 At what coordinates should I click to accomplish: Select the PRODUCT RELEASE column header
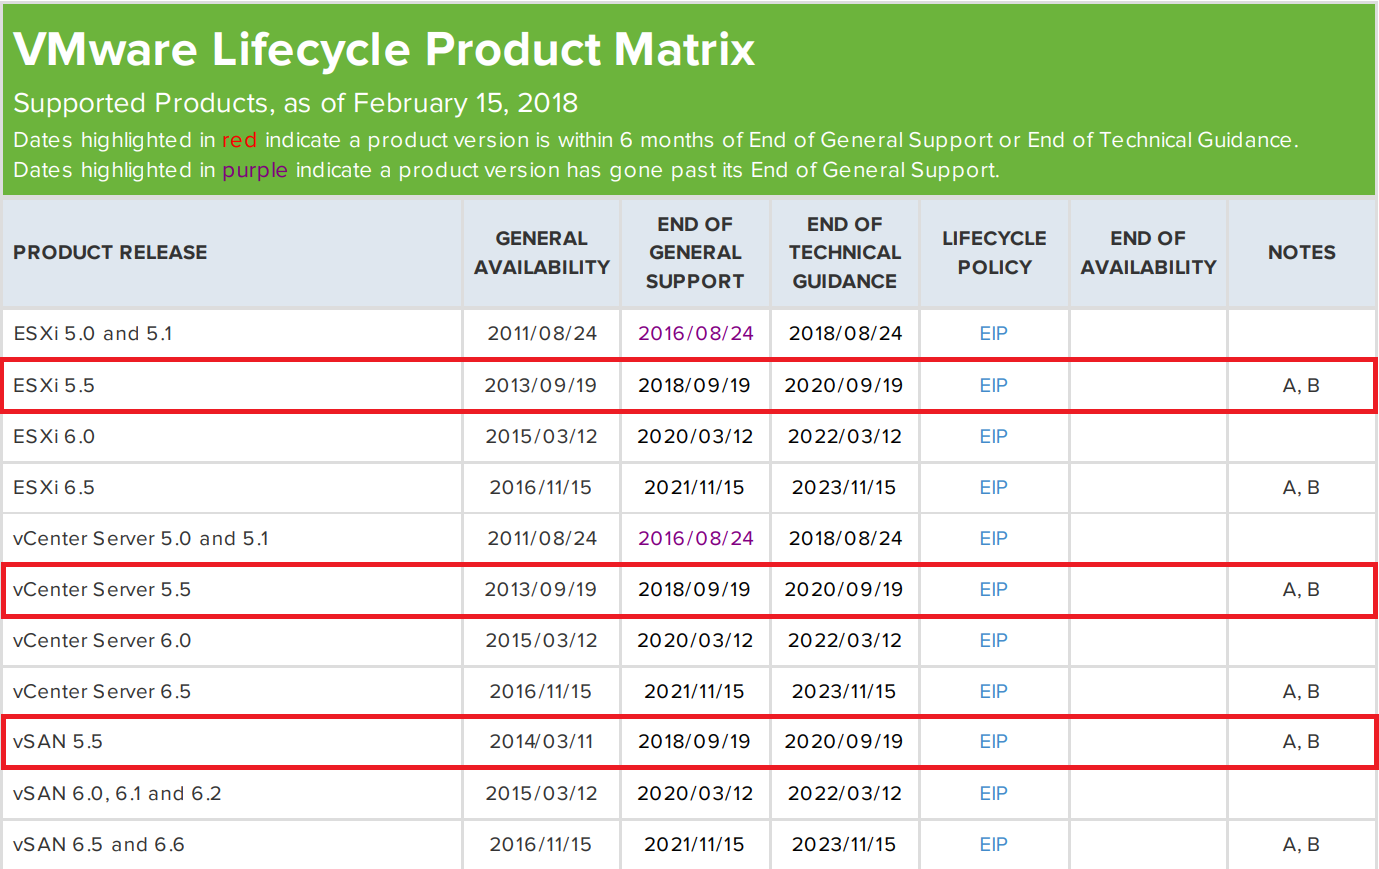click(110, 252)
